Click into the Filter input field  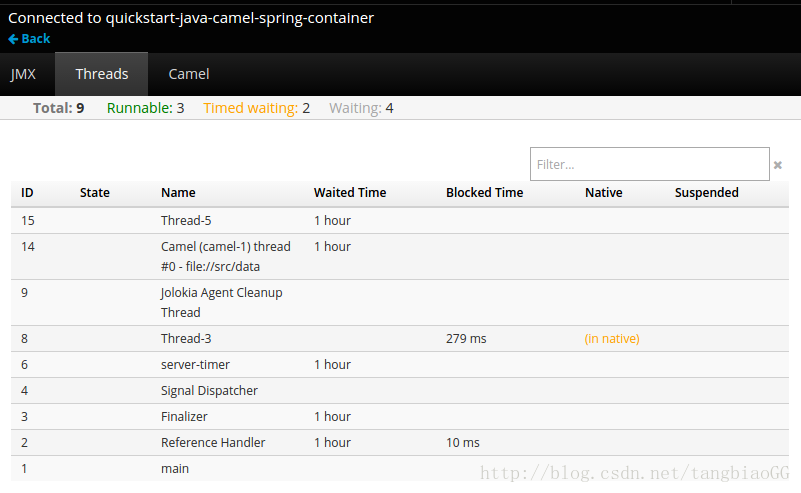pos(649,164)
